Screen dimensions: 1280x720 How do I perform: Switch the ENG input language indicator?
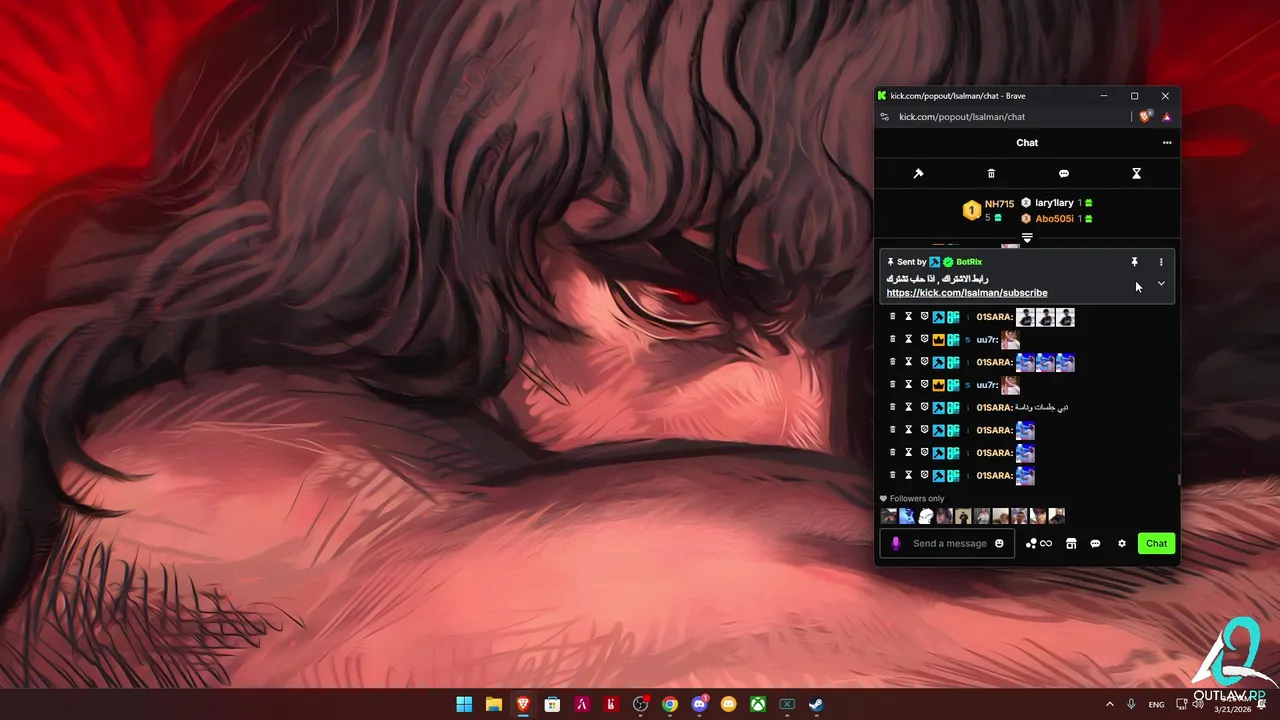pos(1156,704)
